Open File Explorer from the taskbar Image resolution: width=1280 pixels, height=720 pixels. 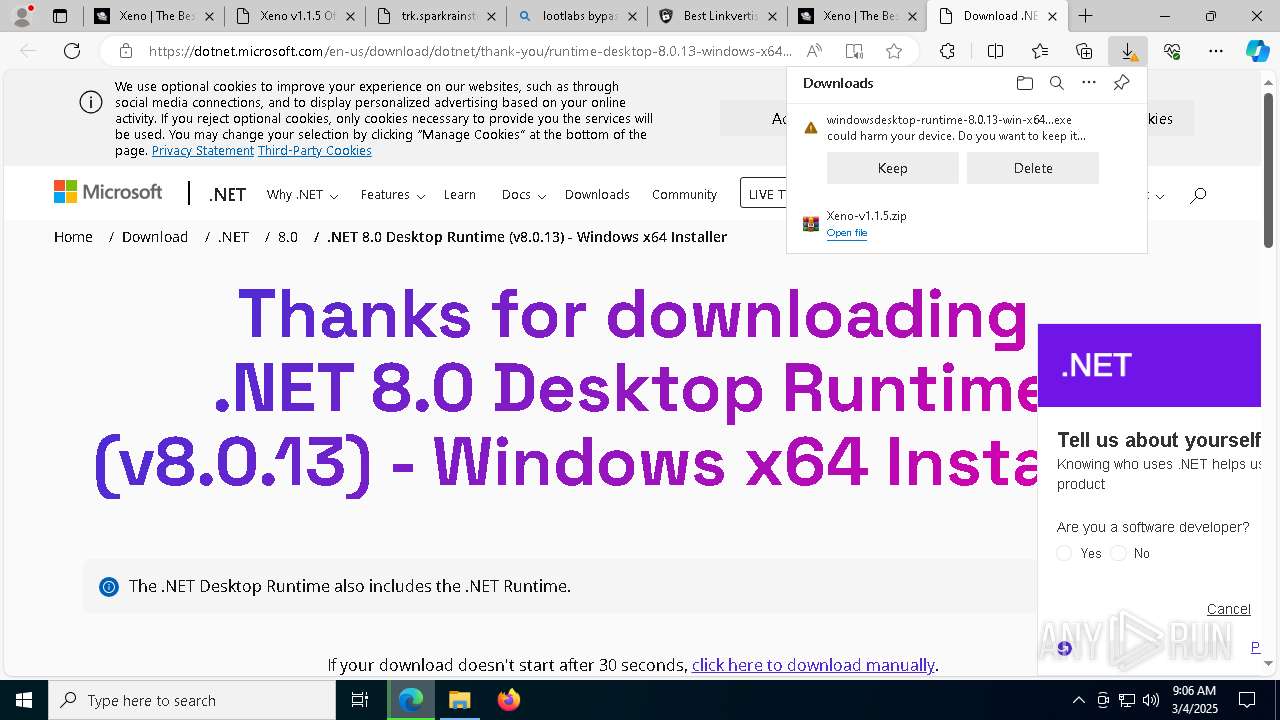pyautogui.click(x=459, y=700)
